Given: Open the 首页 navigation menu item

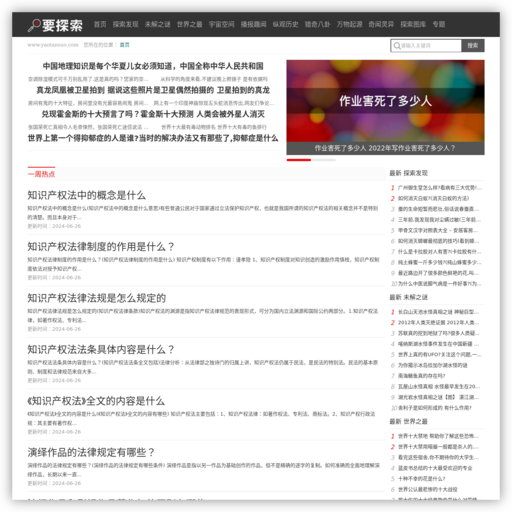Looking at the screenshot, I should click(100, 24).
